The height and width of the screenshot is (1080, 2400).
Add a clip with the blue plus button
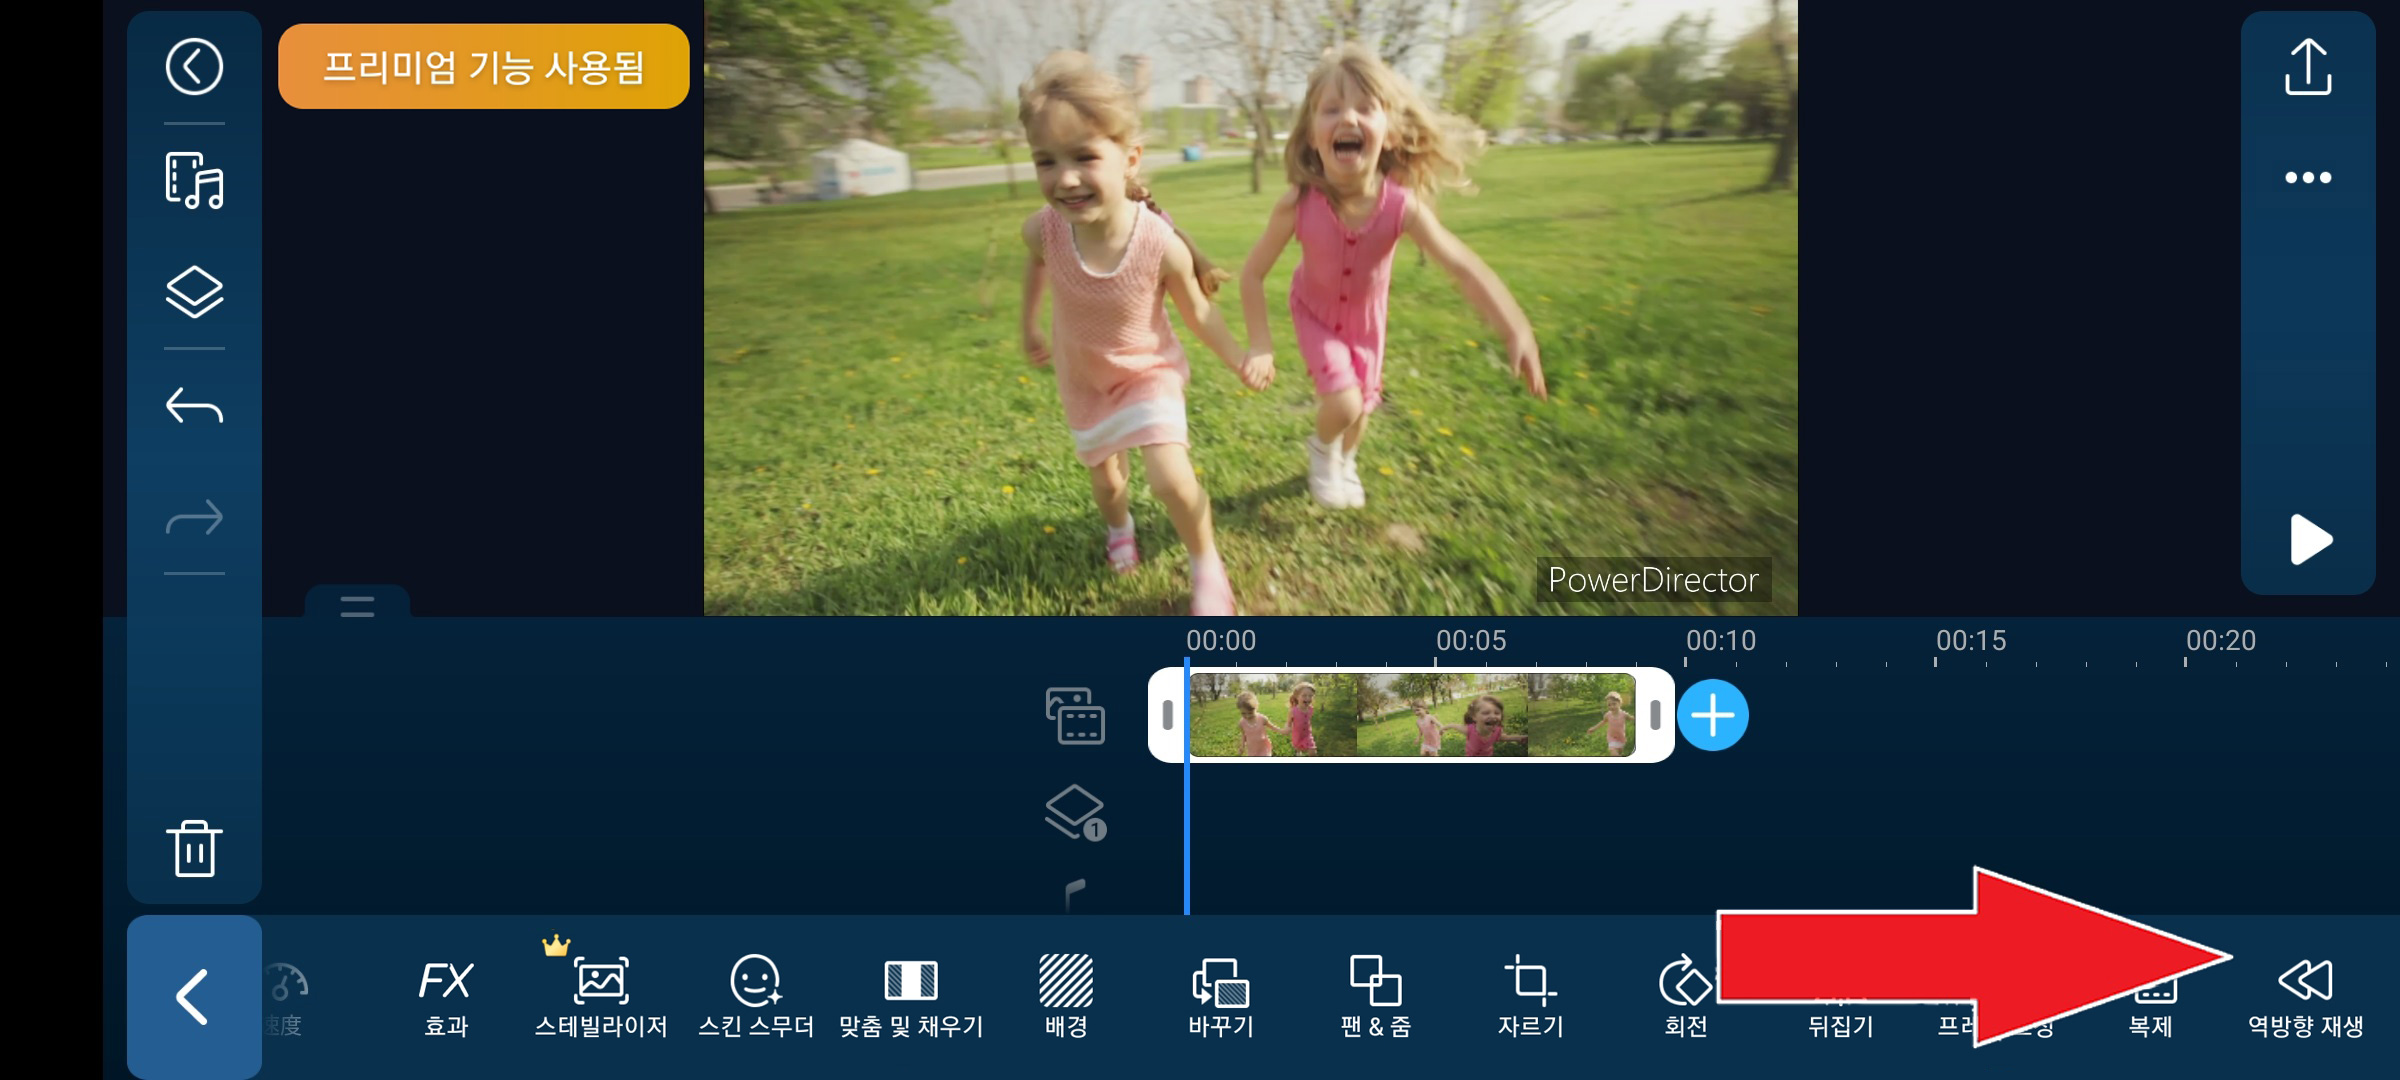click(x=1713, y=715)
